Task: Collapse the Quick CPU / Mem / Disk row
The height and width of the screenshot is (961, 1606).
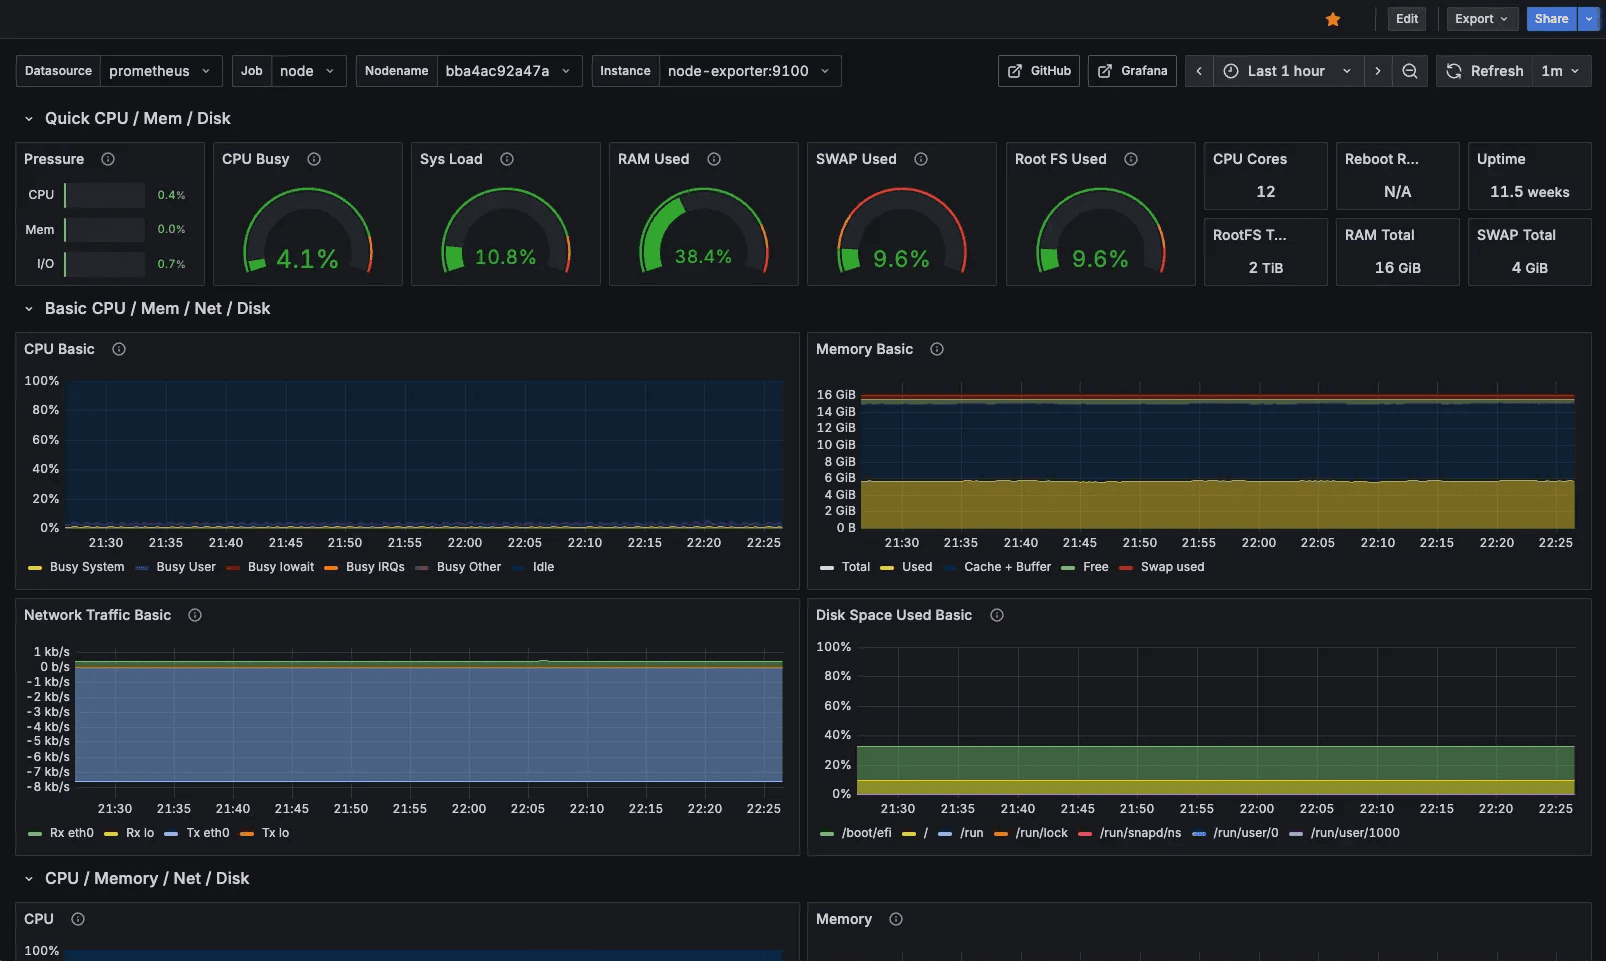Action: pyautogui.click(x=29, y=119)
